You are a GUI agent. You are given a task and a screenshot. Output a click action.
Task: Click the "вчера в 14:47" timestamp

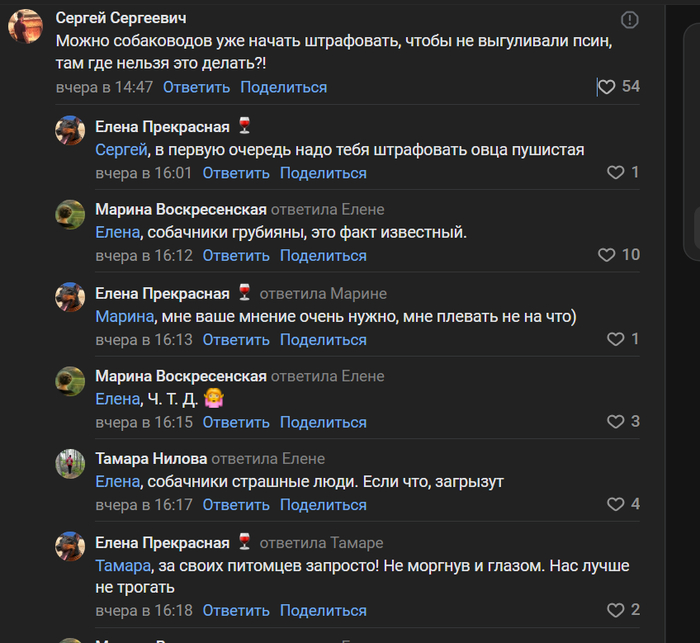coord(104,87)
